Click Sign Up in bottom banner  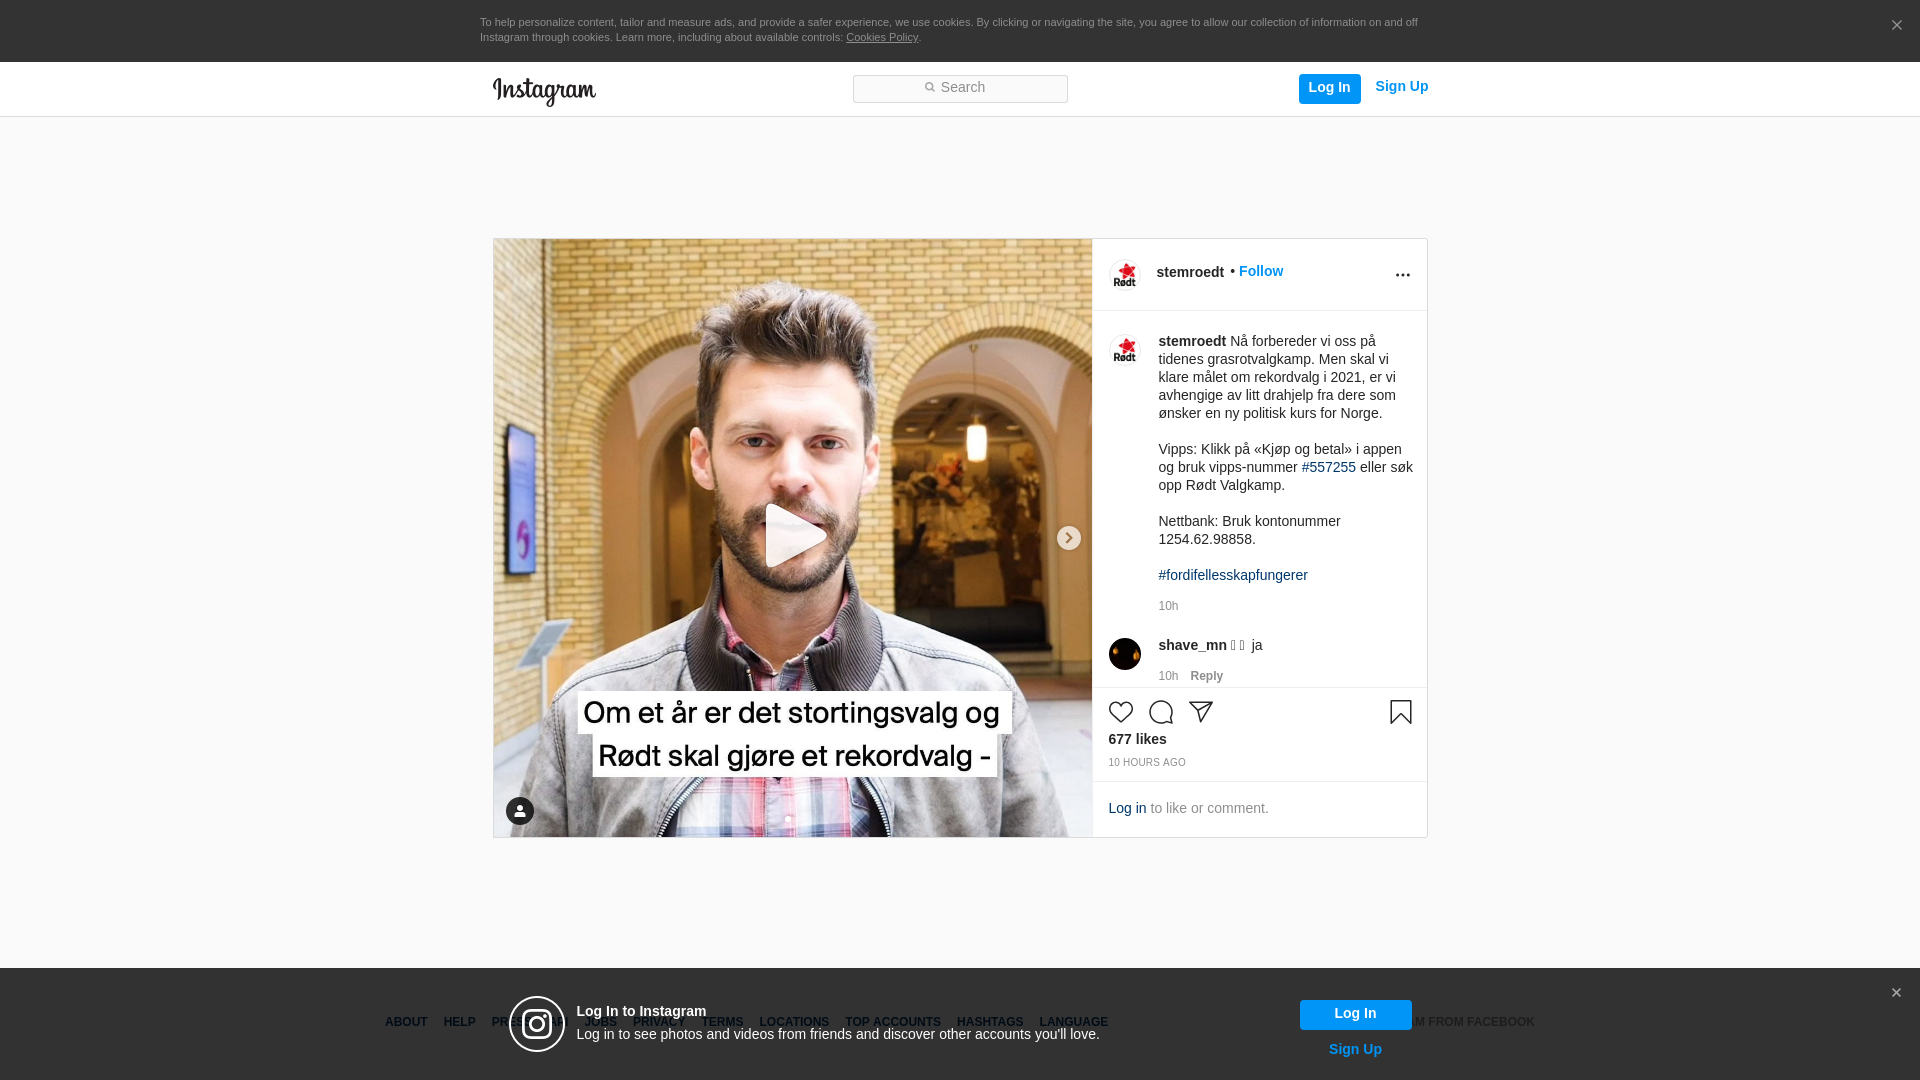(1356, 1050)
